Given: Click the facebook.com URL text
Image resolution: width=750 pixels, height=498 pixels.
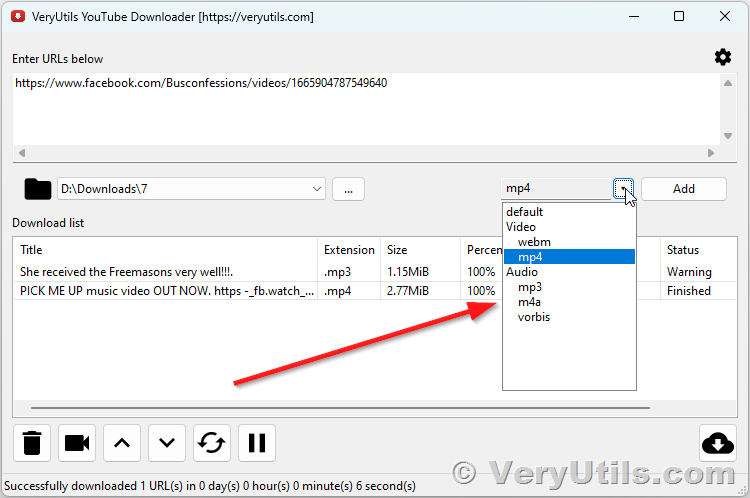Looking at the screenshot, I should (201, 83).
